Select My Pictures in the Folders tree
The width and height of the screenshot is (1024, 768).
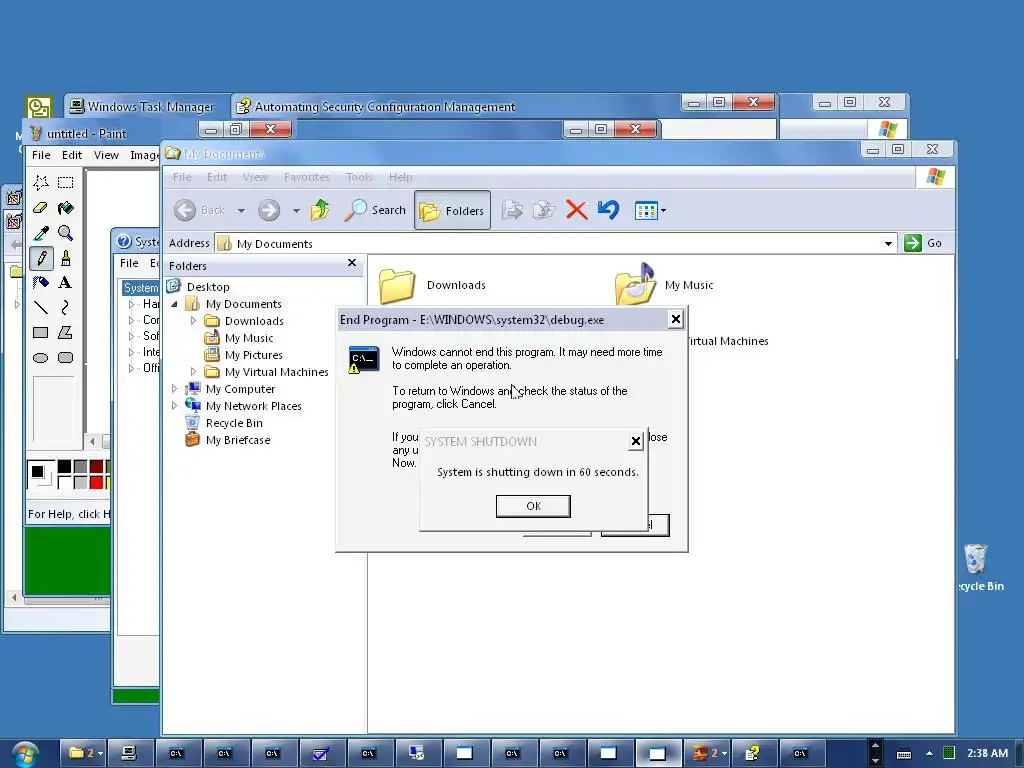click(x=253, y=355)
